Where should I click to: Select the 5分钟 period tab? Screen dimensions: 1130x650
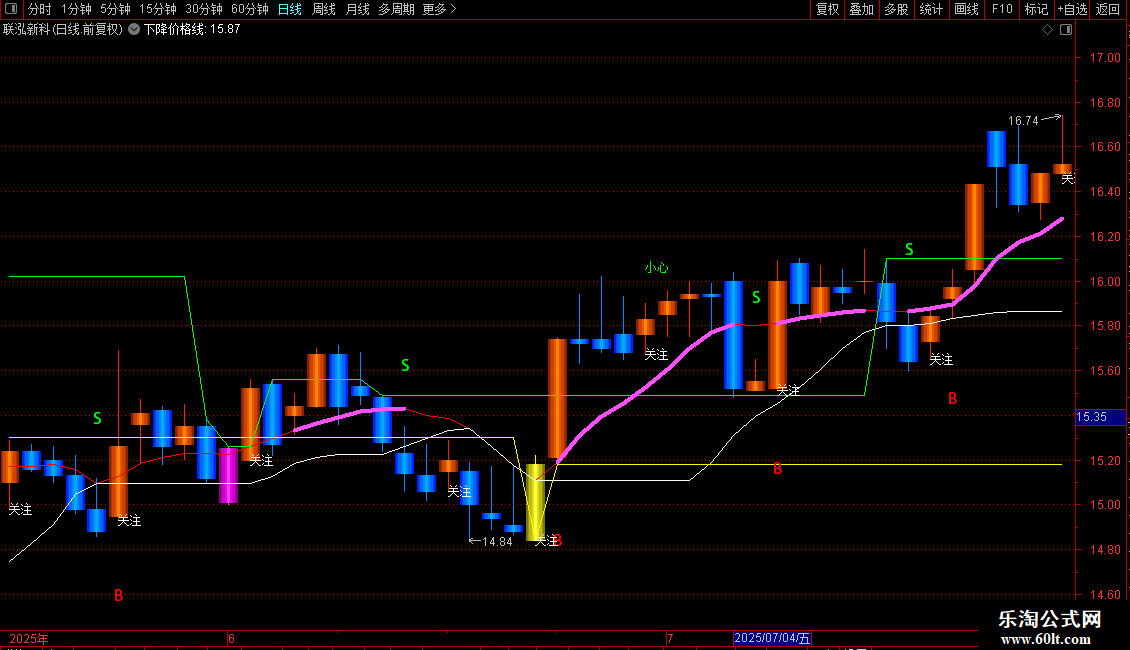[115, 9]
